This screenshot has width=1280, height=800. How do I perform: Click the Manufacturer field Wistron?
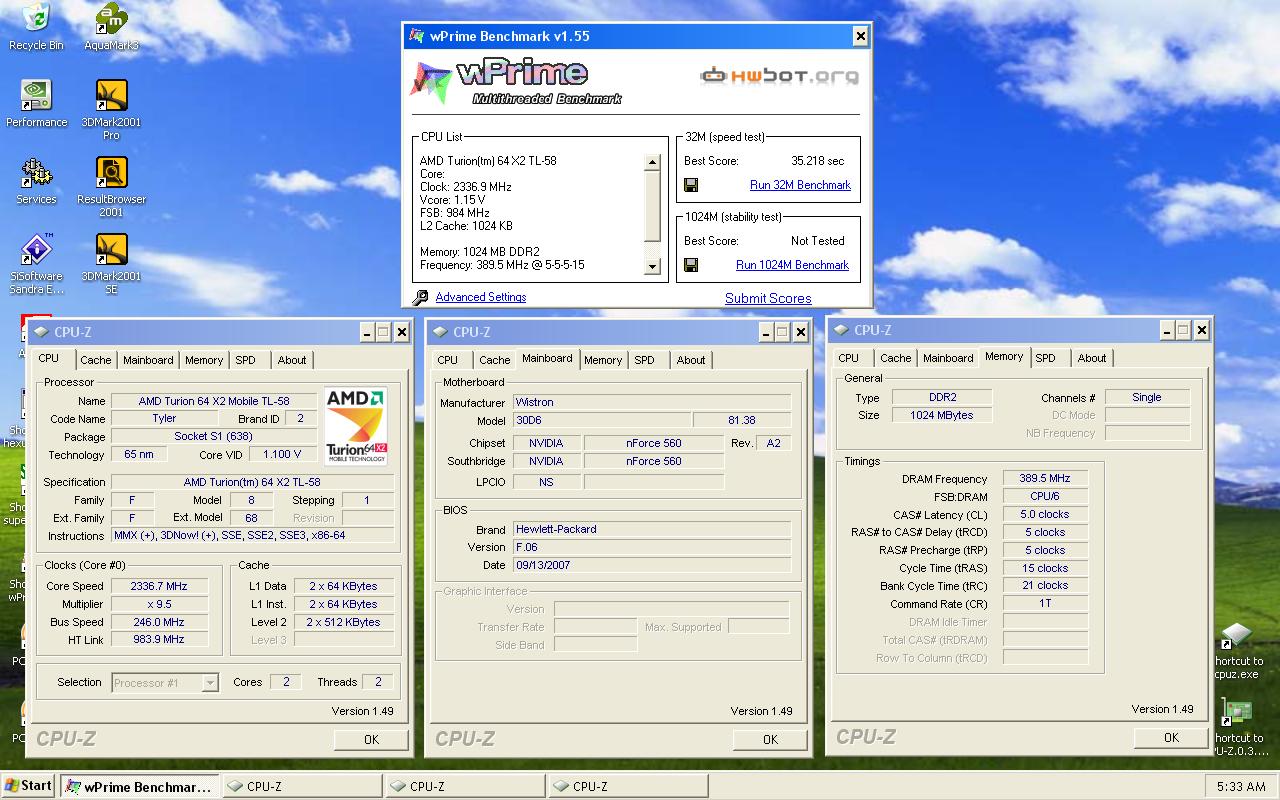(652, 402)
